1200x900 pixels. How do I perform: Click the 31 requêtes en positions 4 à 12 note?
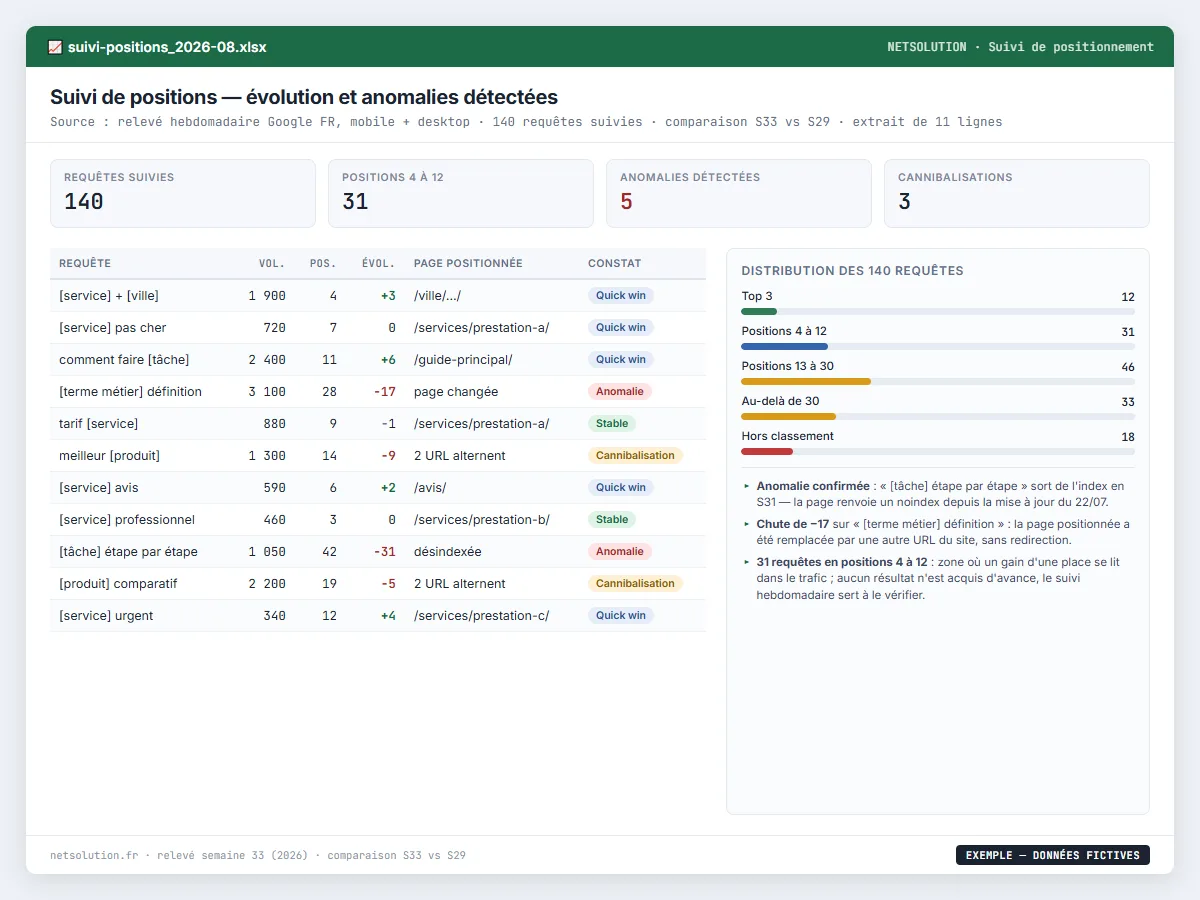pyautogui.click(x=938, y=578)
